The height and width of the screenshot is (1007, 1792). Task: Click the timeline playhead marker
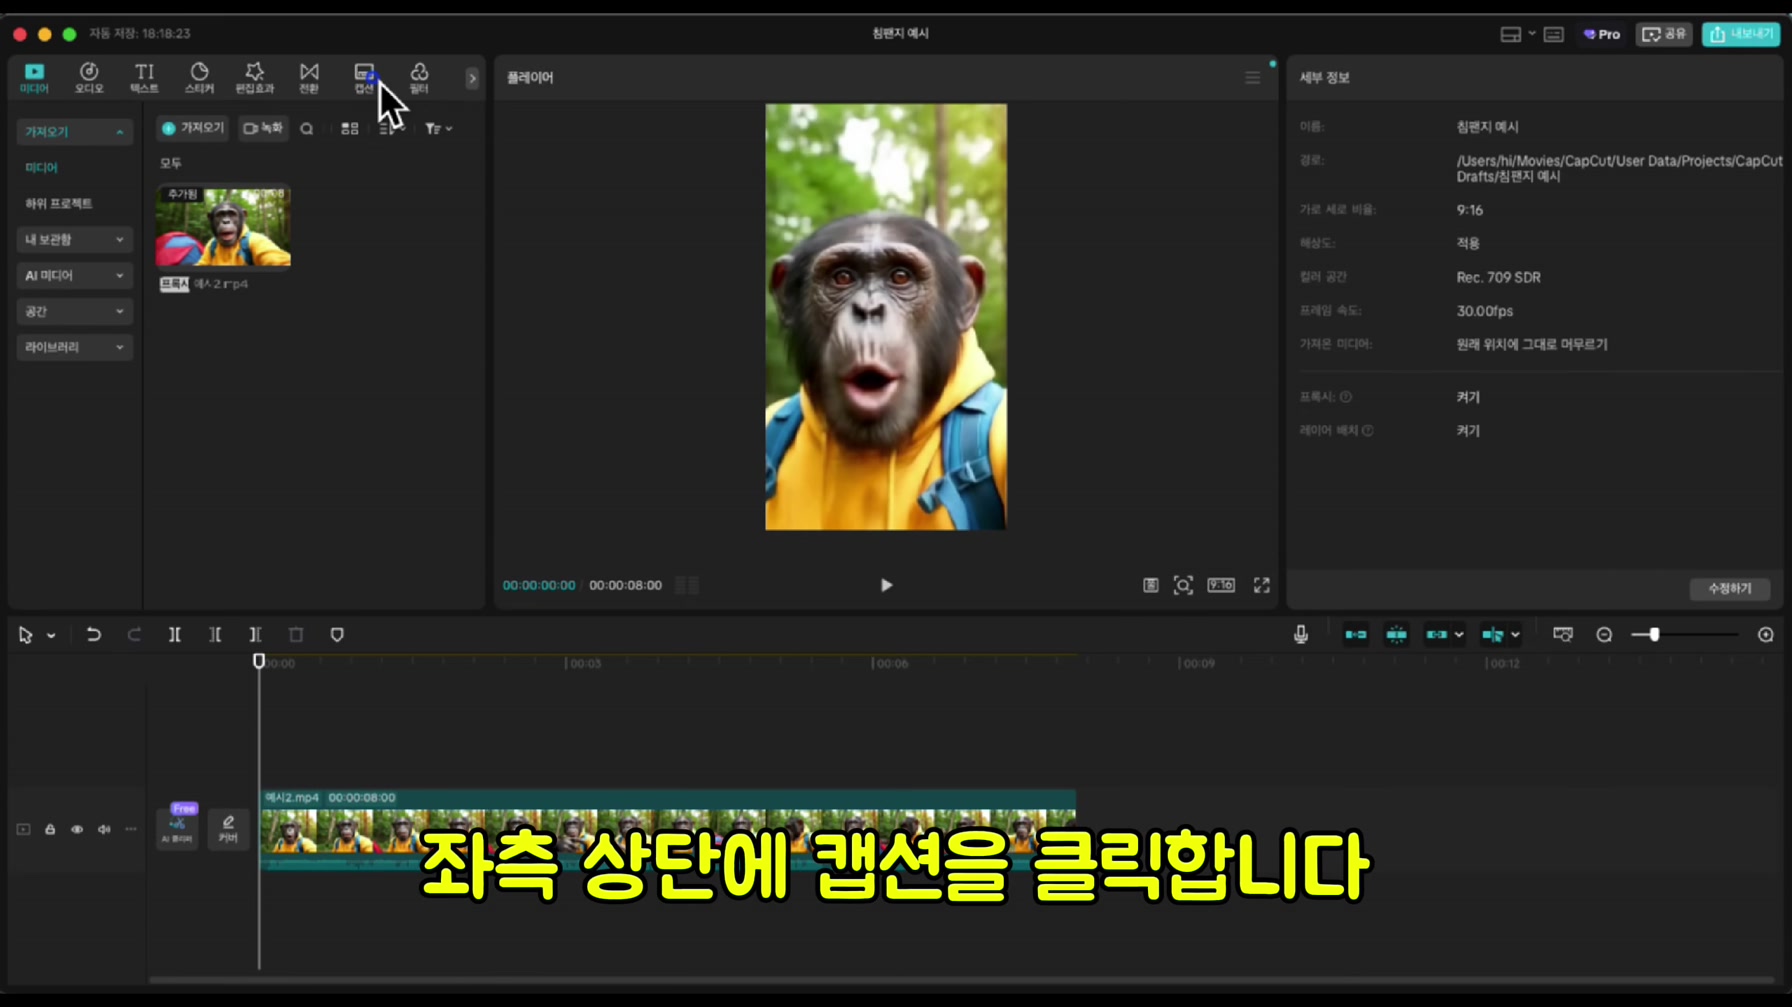pos(259,661)
